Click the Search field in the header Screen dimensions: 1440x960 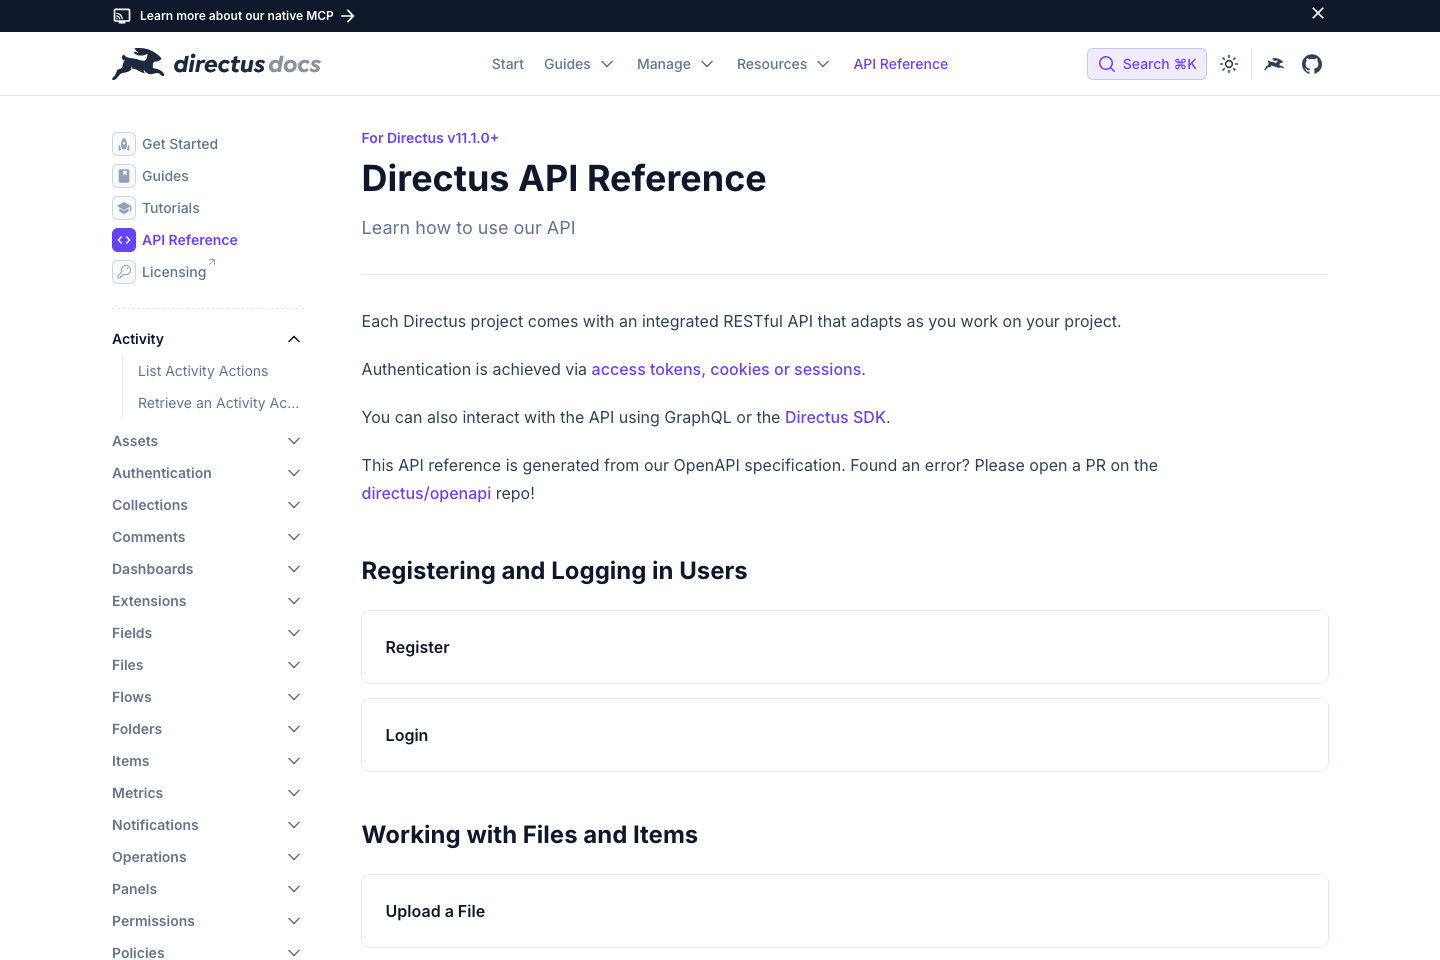tap(1146, 63)
